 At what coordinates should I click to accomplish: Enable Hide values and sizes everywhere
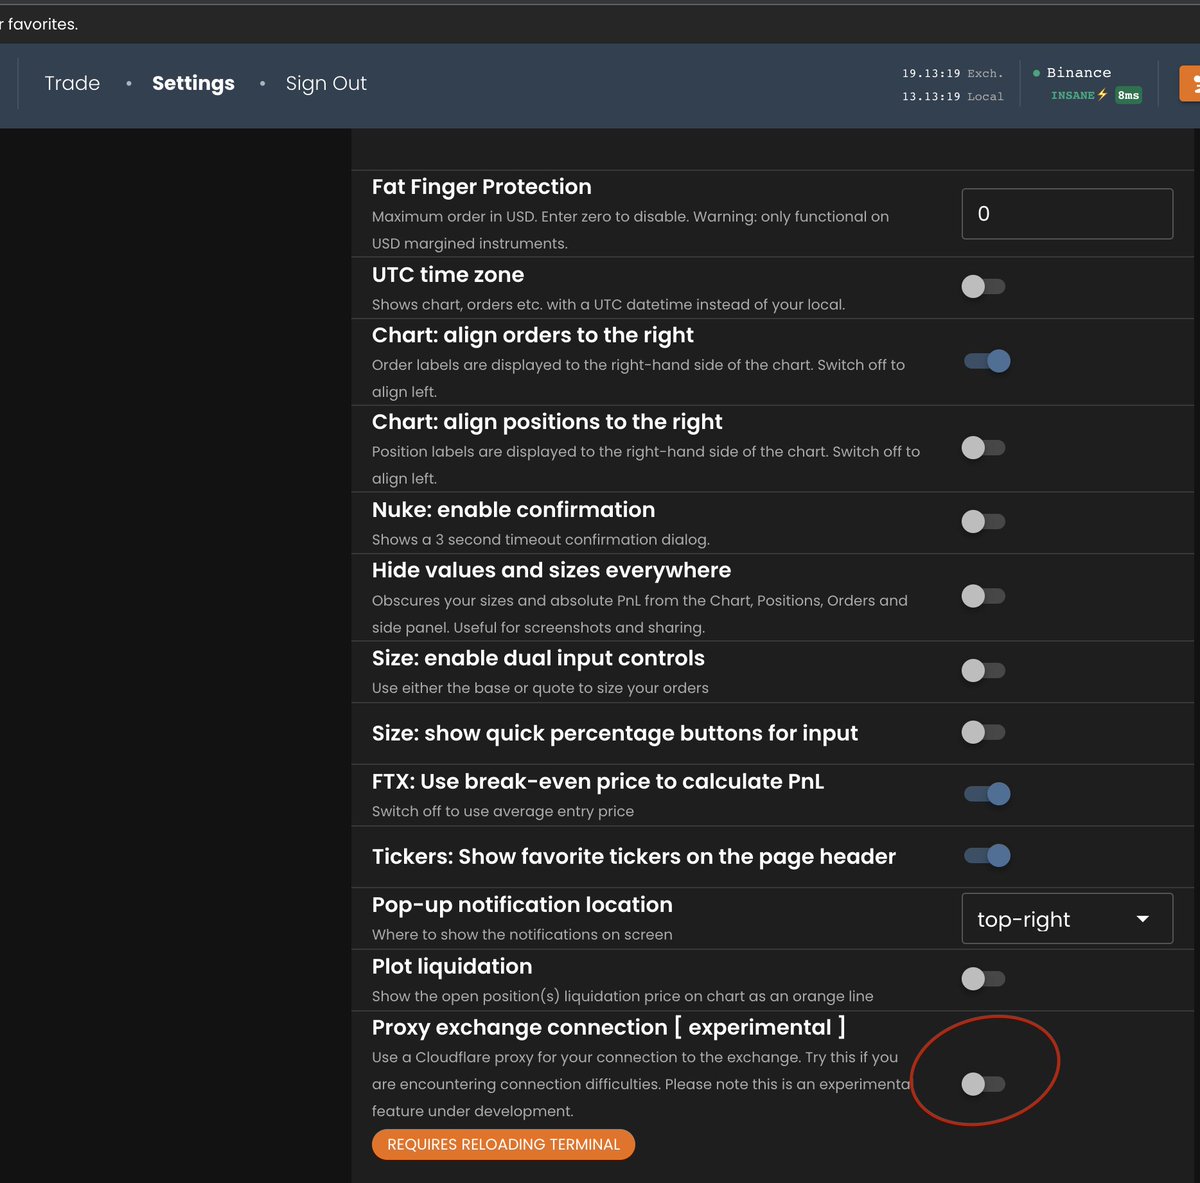[x=983, y=596]
